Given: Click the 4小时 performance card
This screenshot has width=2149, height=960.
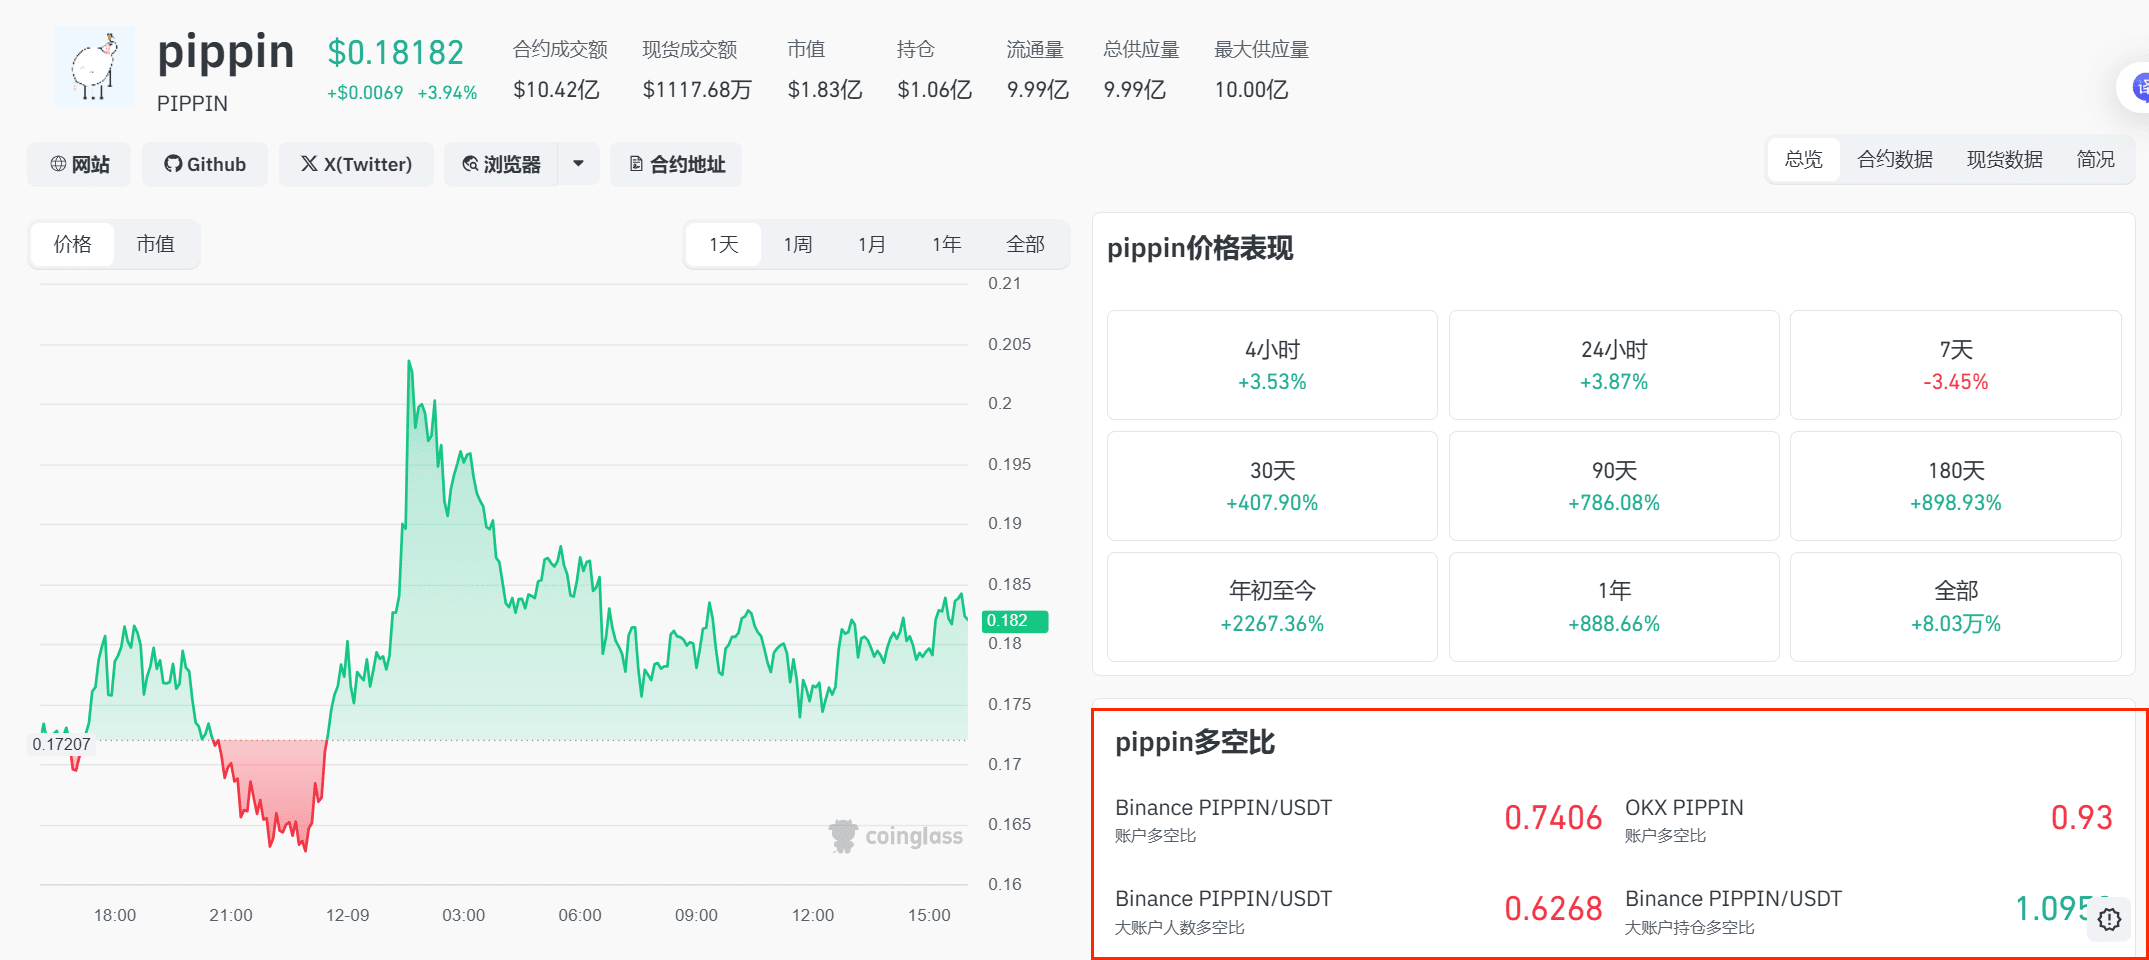Looking at the screenshot, I should pyautogui.click(x=1272, y=365).
